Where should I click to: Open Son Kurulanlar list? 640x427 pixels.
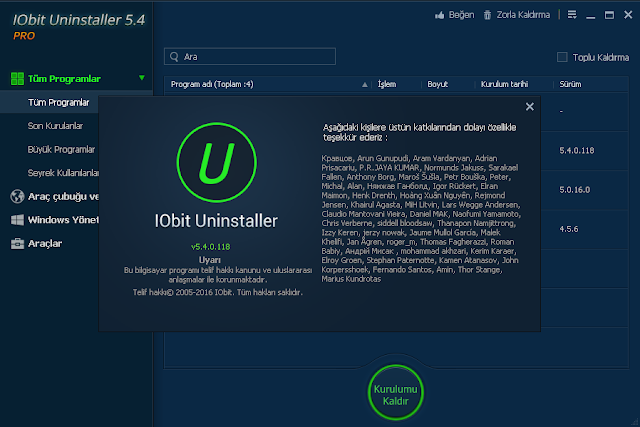[x=55, y=126]
